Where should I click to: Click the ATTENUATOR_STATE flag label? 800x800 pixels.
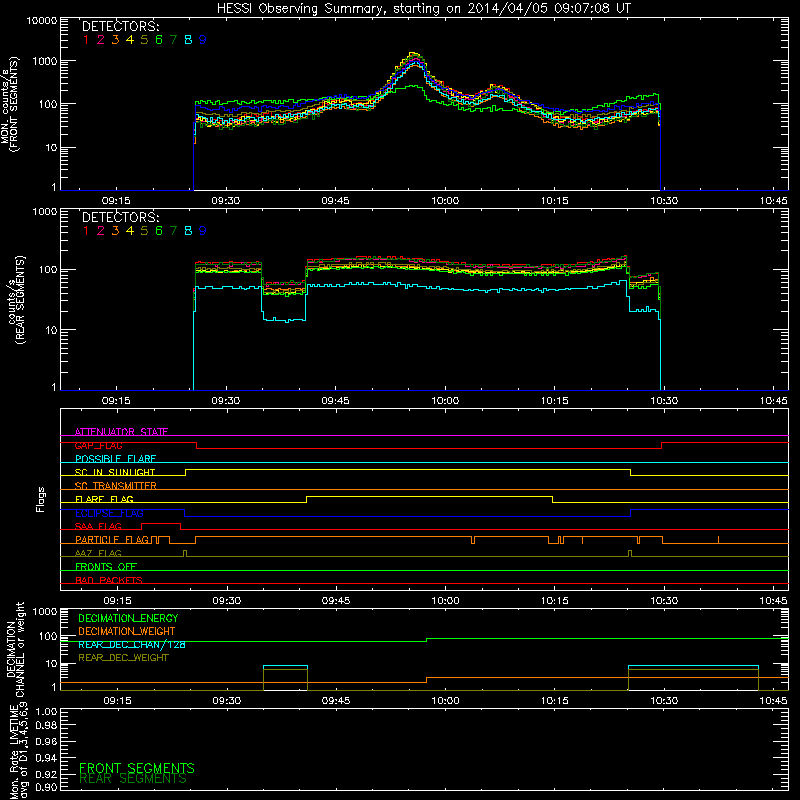(x=121, y=432)
